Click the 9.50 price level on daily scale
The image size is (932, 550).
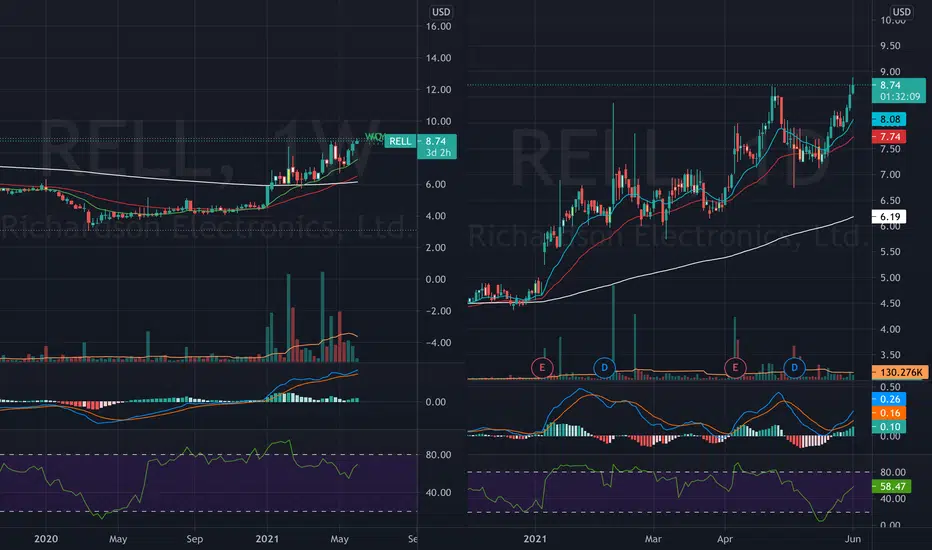pyautogui.click(x=890, y=46)
